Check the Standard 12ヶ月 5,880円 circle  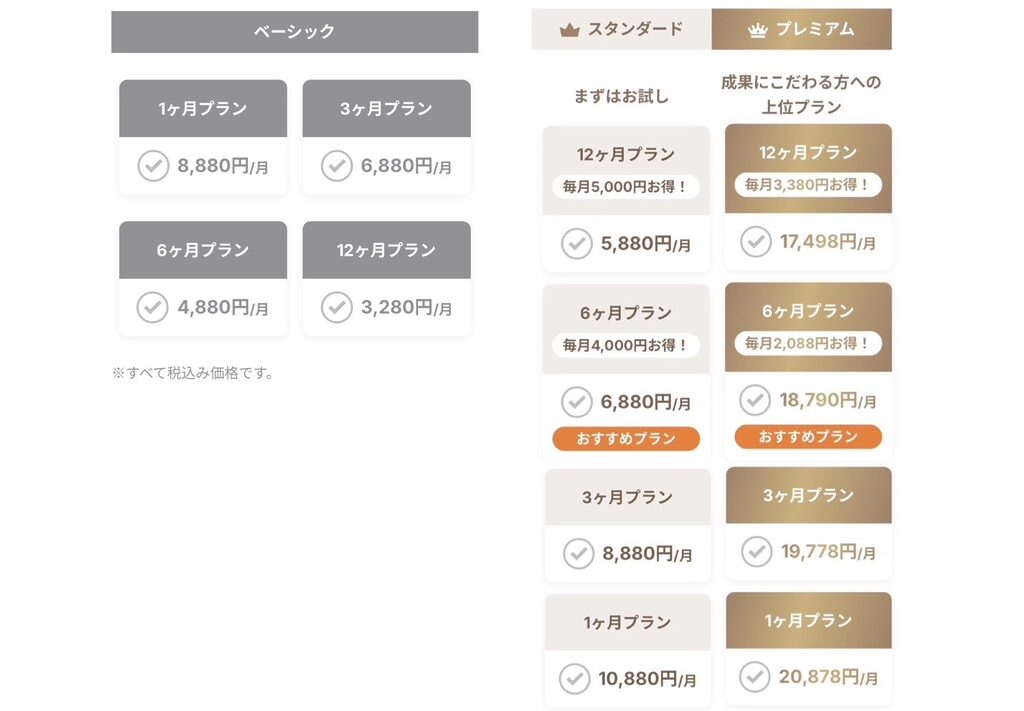click(577, 244)
